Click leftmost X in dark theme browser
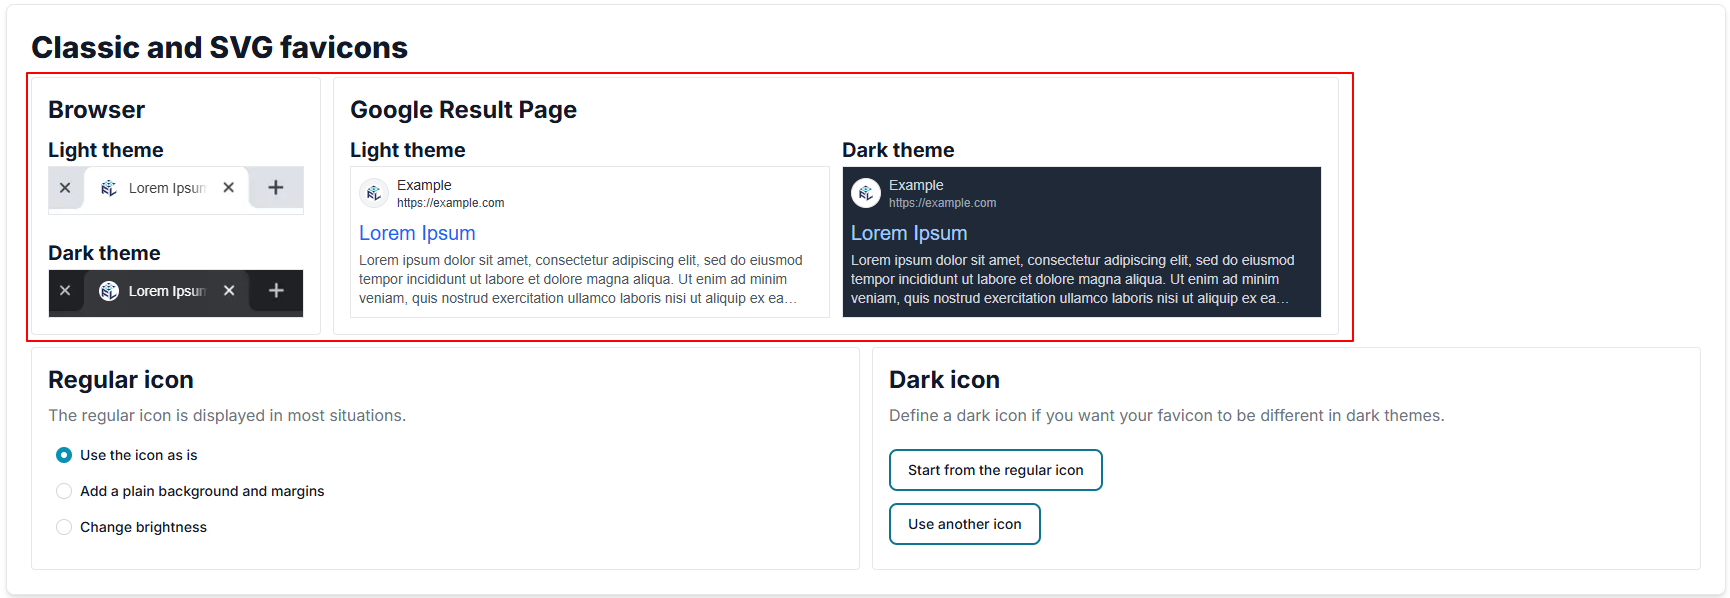This screenshot has height=598, width=1730. [x=65, y=291]
